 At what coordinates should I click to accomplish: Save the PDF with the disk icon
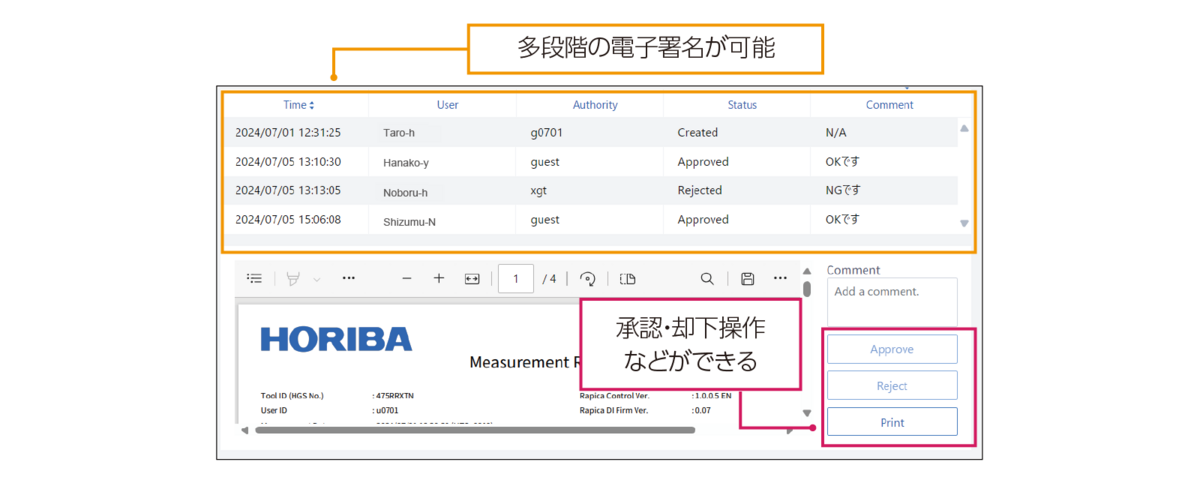747,279
